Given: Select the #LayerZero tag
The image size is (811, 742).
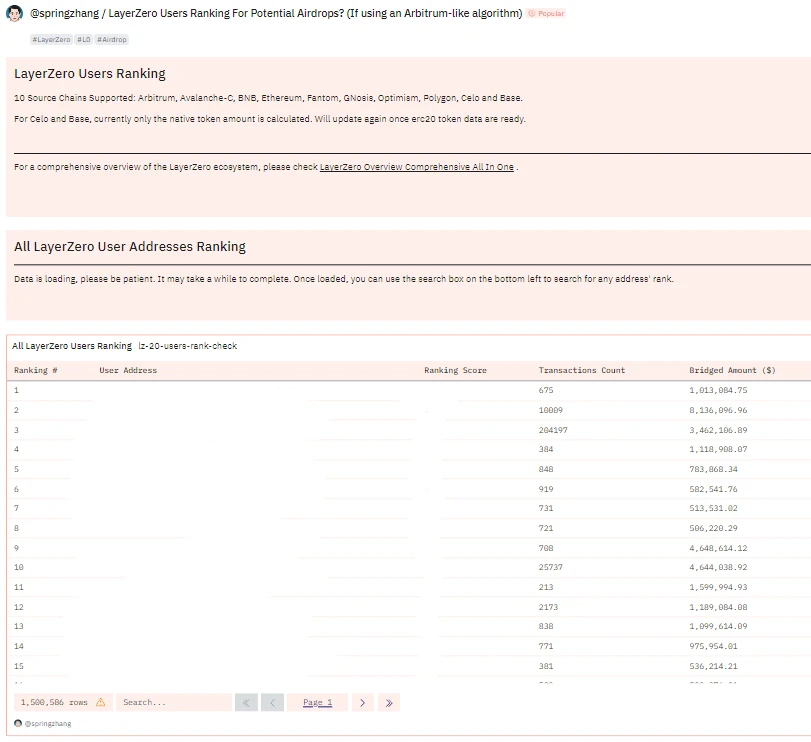Looking at the screenshot, I should [50, 39].
